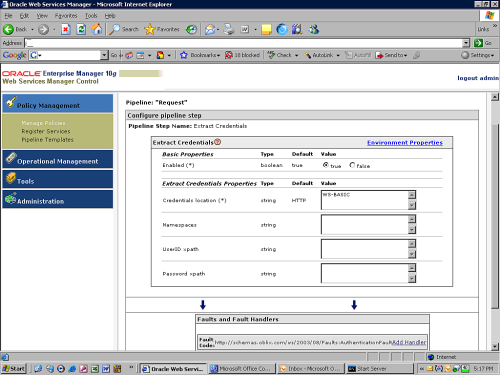The image size is (500, 375).
Task: Switch to Start Server taskbar window
Action: tap(379, 369)
